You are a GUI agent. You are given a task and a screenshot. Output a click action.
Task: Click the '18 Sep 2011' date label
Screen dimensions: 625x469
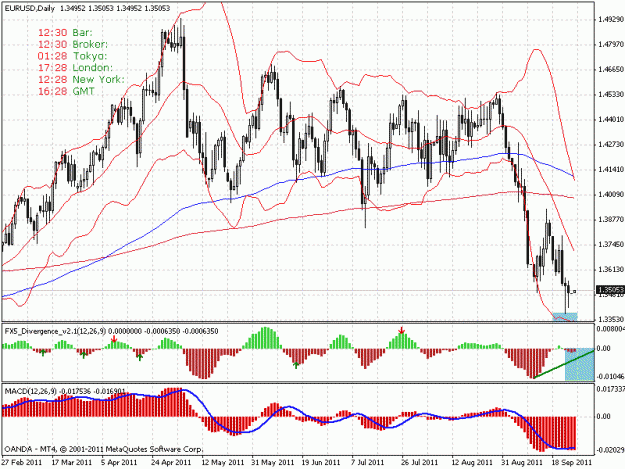click(x=572, y=462)
